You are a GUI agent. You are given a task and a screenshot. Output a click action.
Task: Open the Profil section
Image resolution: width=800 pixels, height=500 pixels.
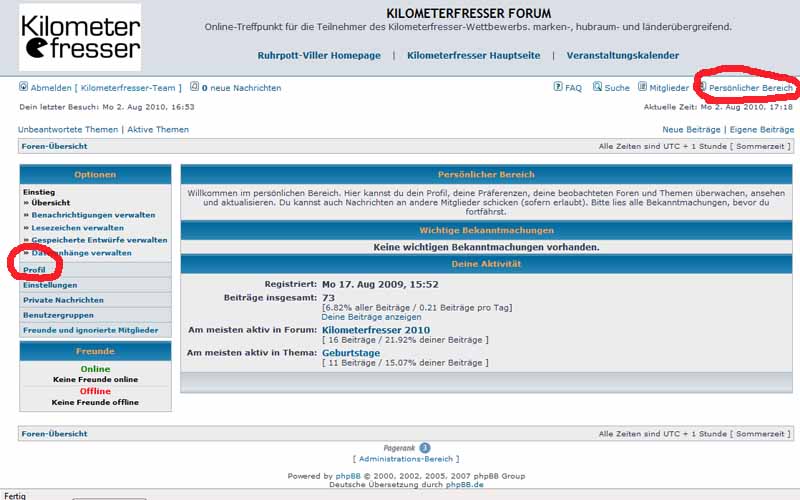click(x=34, y=270)
